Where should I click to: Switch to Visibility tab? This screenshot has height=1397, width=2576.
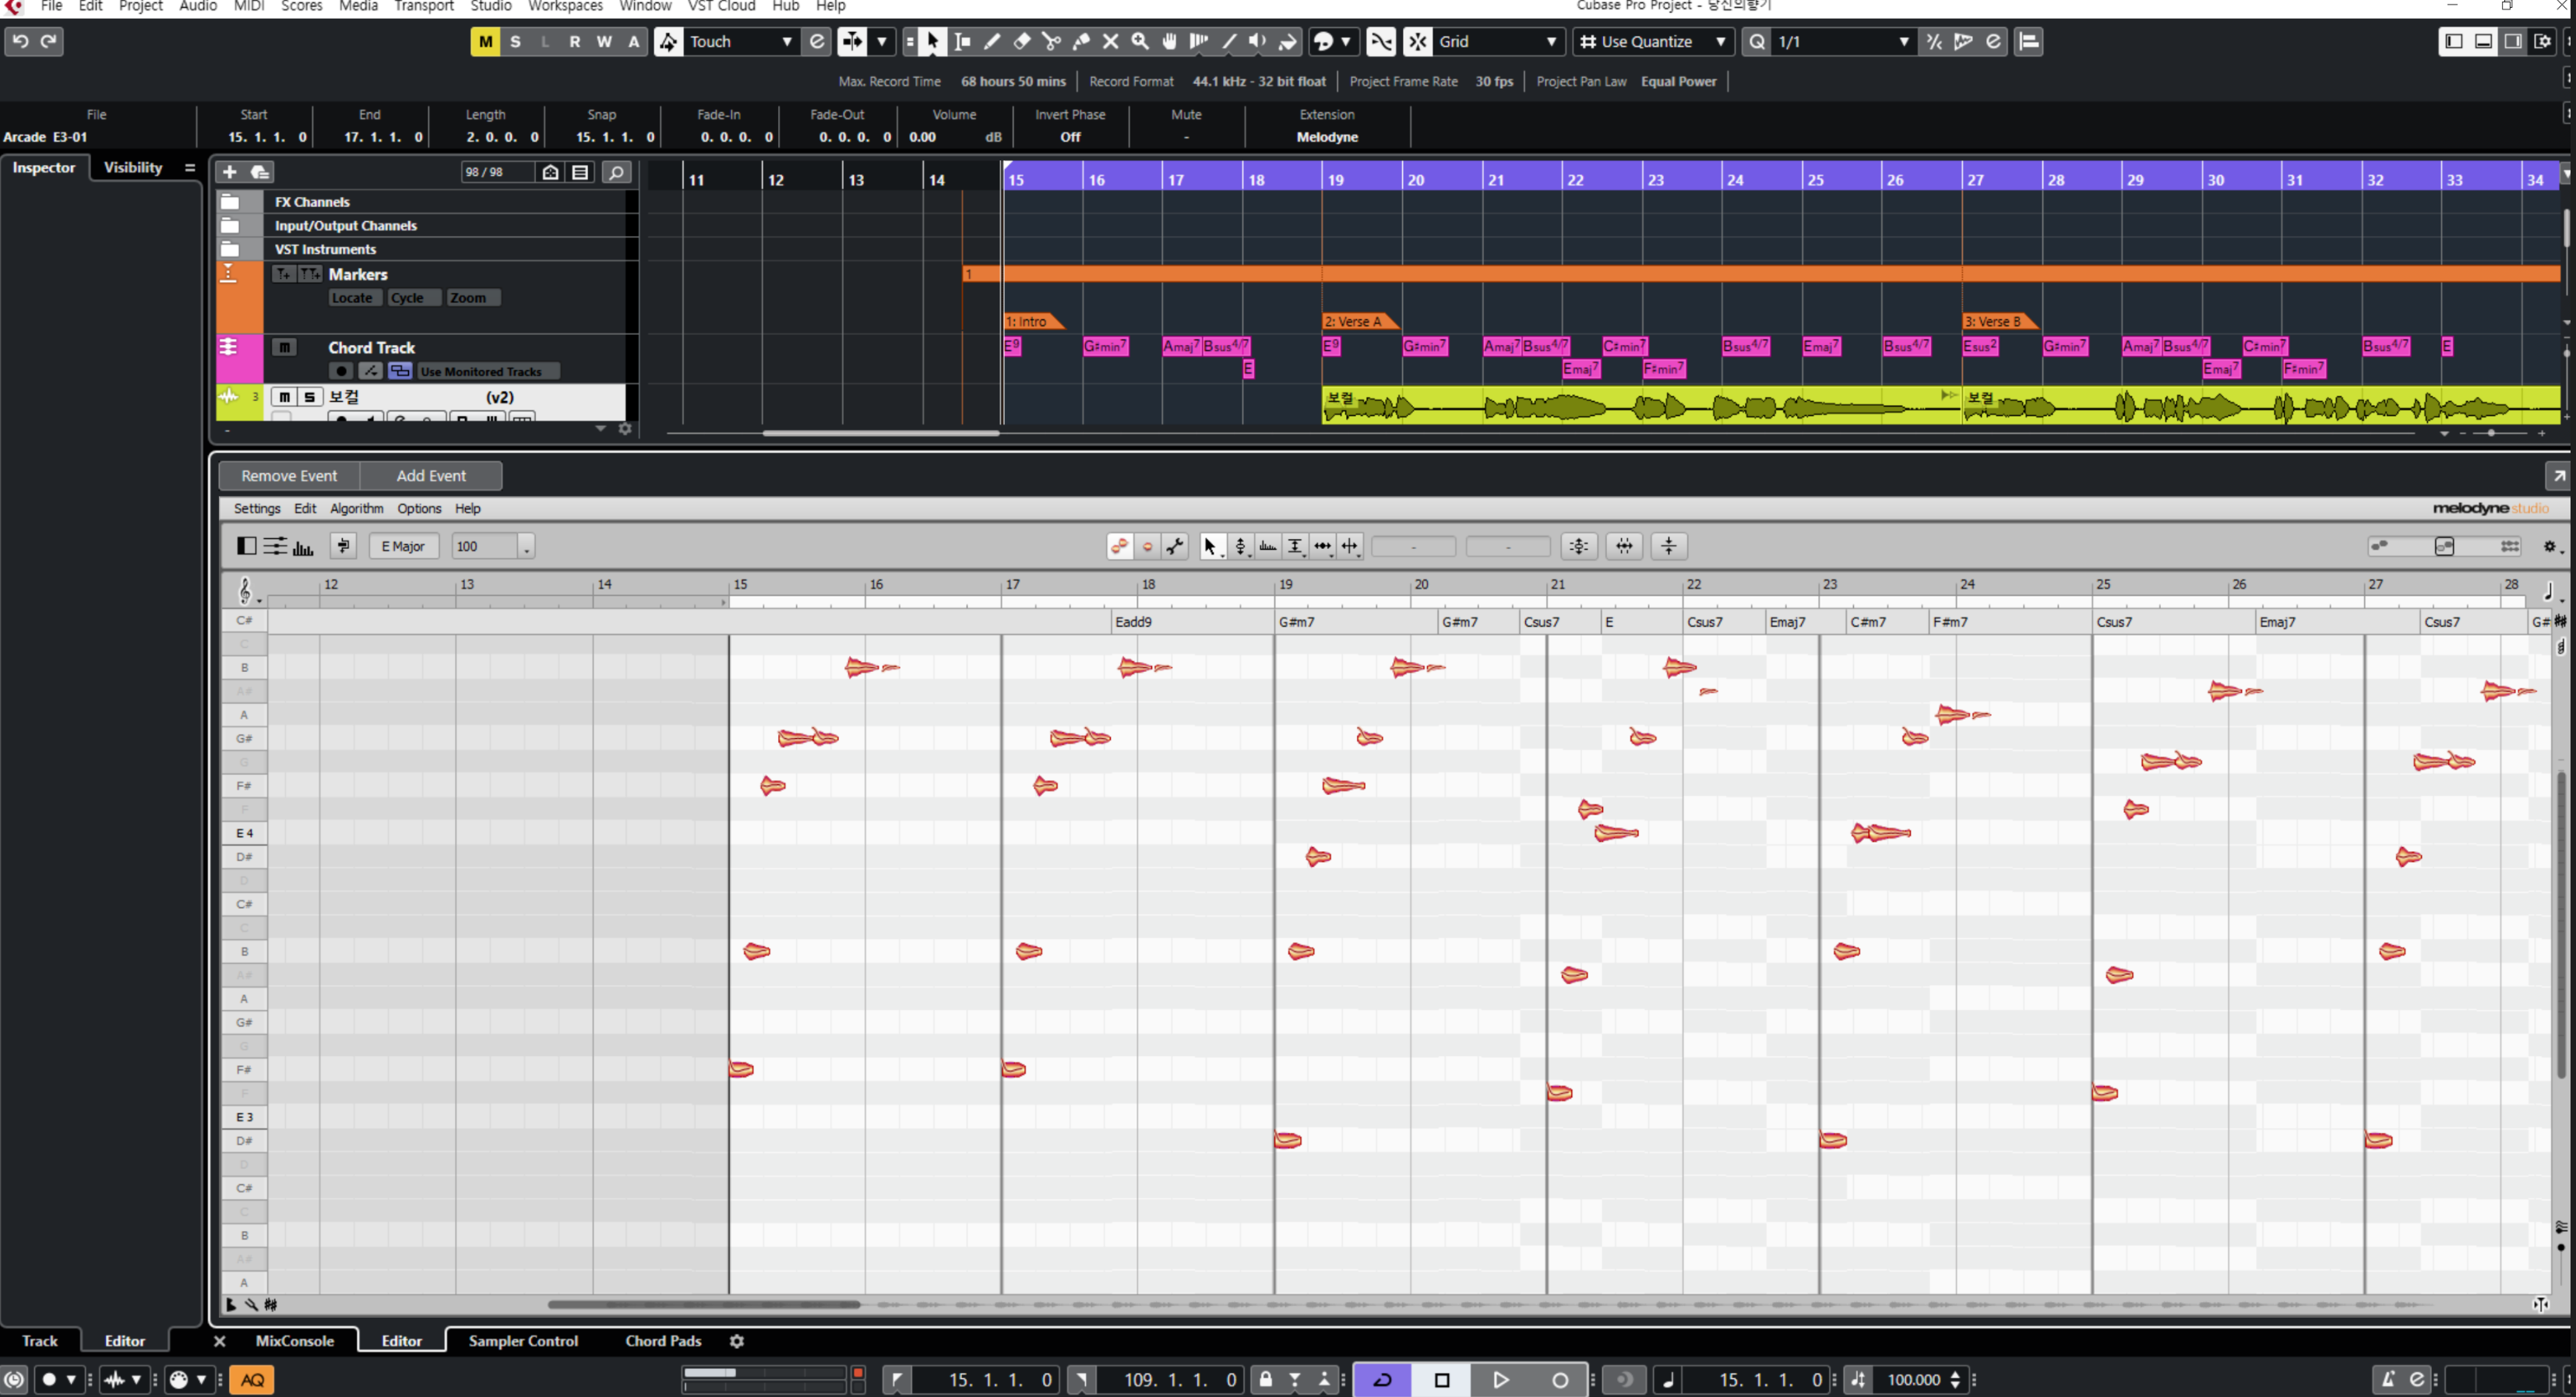(133, 167)
